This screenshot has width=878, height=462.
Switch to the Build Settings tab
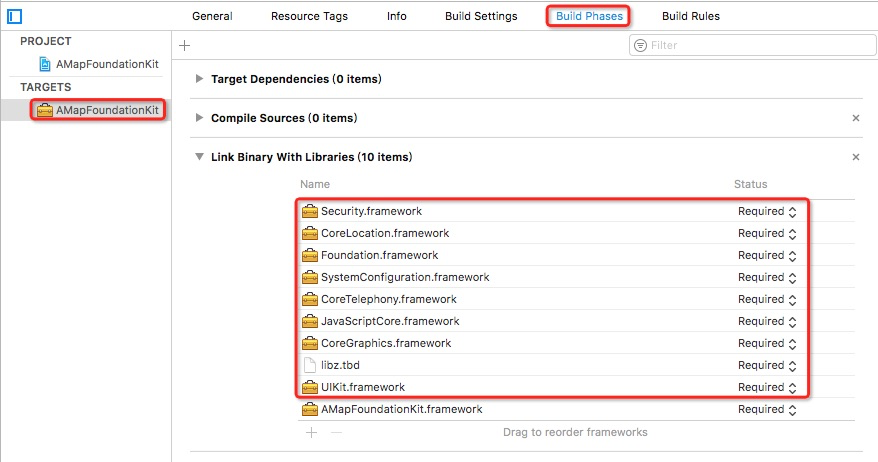point(481,16)
